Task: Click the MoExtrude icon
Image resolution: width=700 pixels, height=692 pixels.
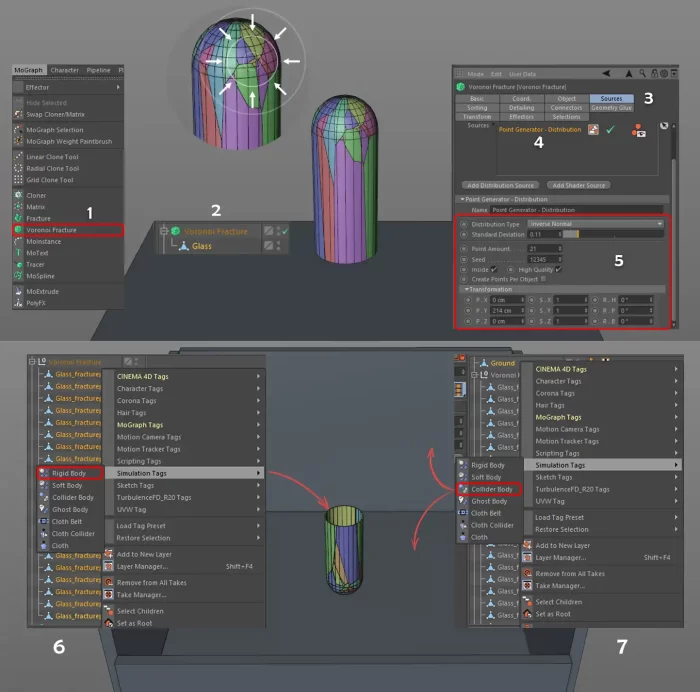Action: (x=18, y=291)
